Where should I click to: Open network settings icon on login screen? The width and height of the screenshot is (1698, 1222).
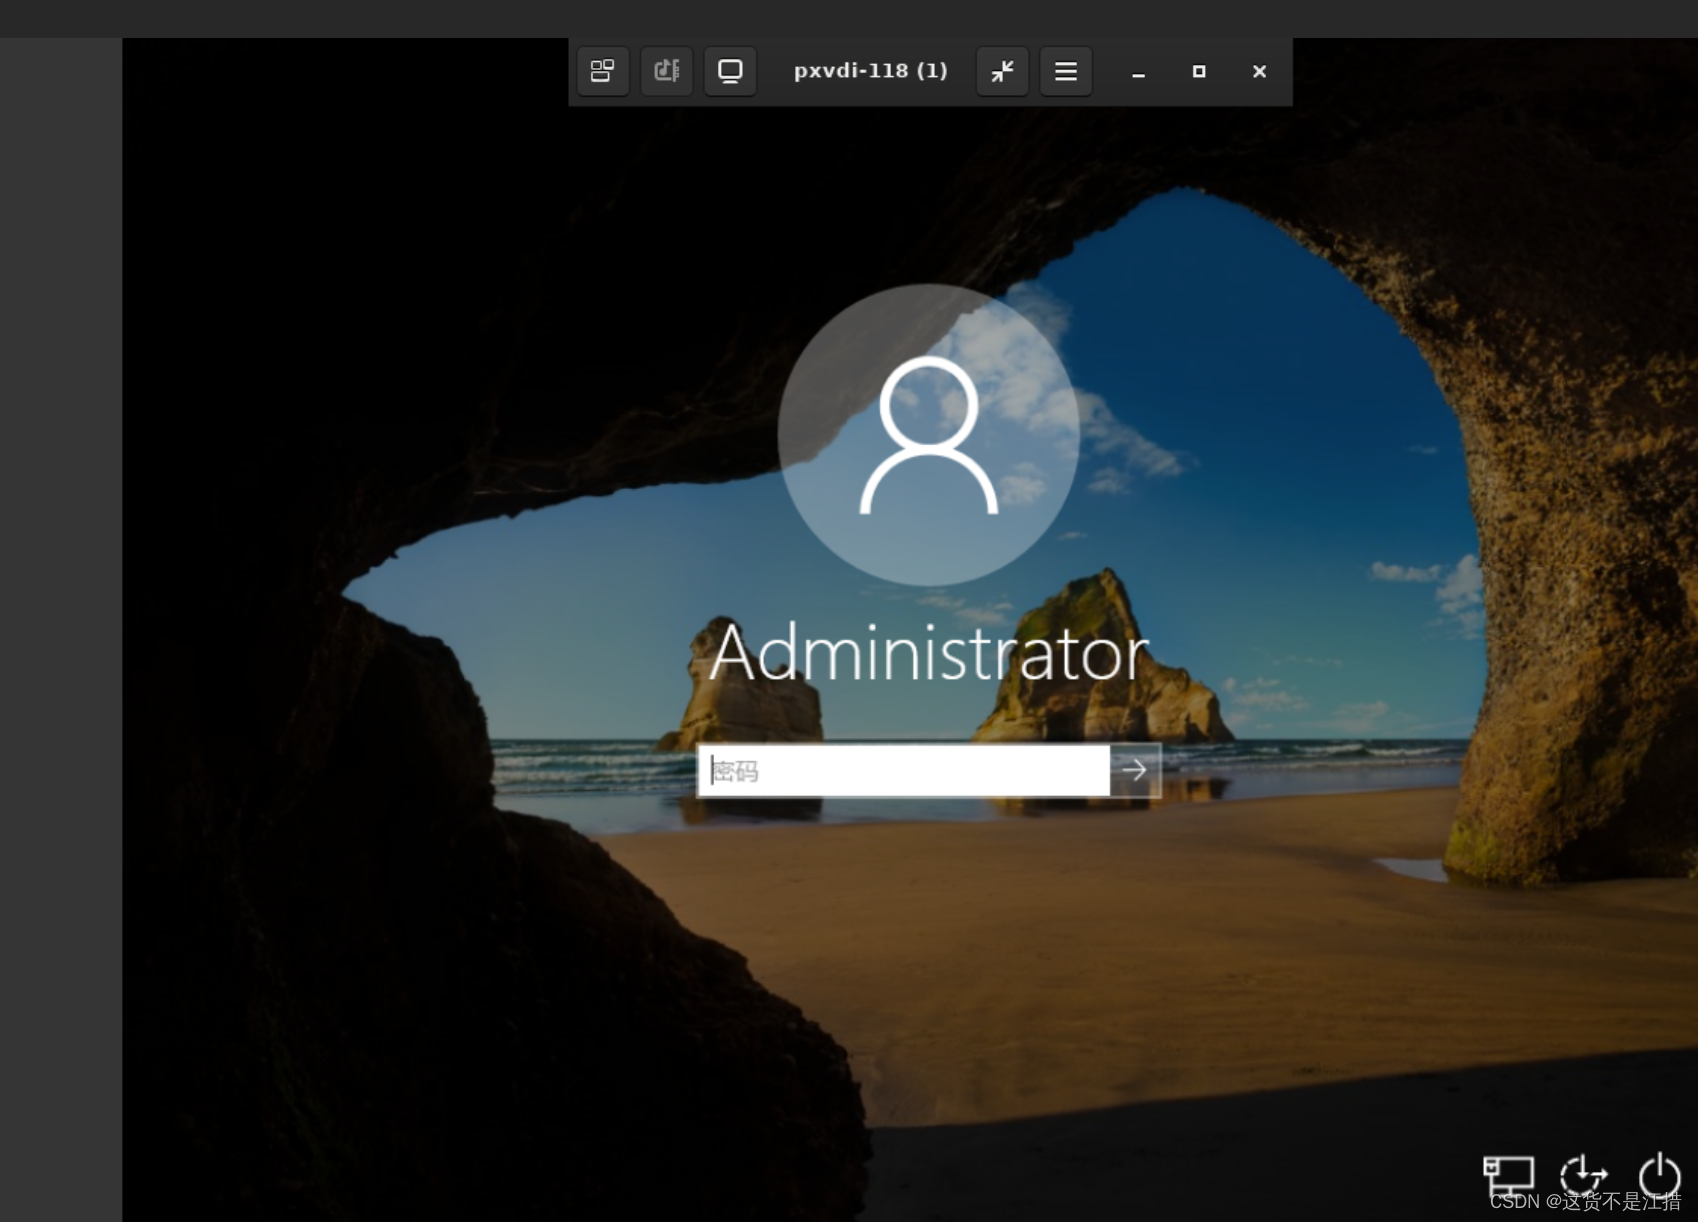click(x=1508, y=1176)
